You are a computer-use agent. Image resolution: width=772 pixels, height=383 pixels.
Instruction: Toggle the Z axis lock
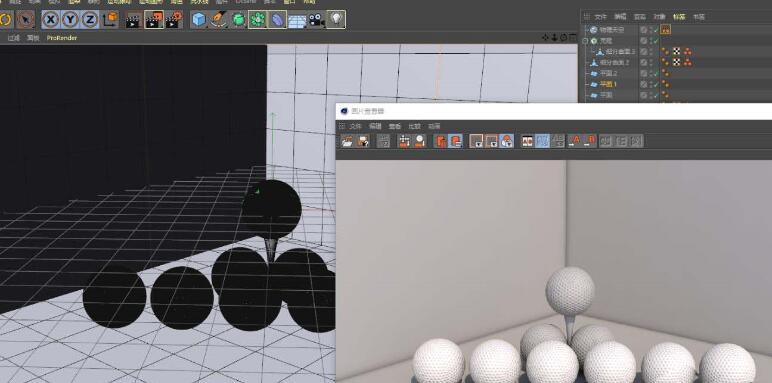pos(90,20)
